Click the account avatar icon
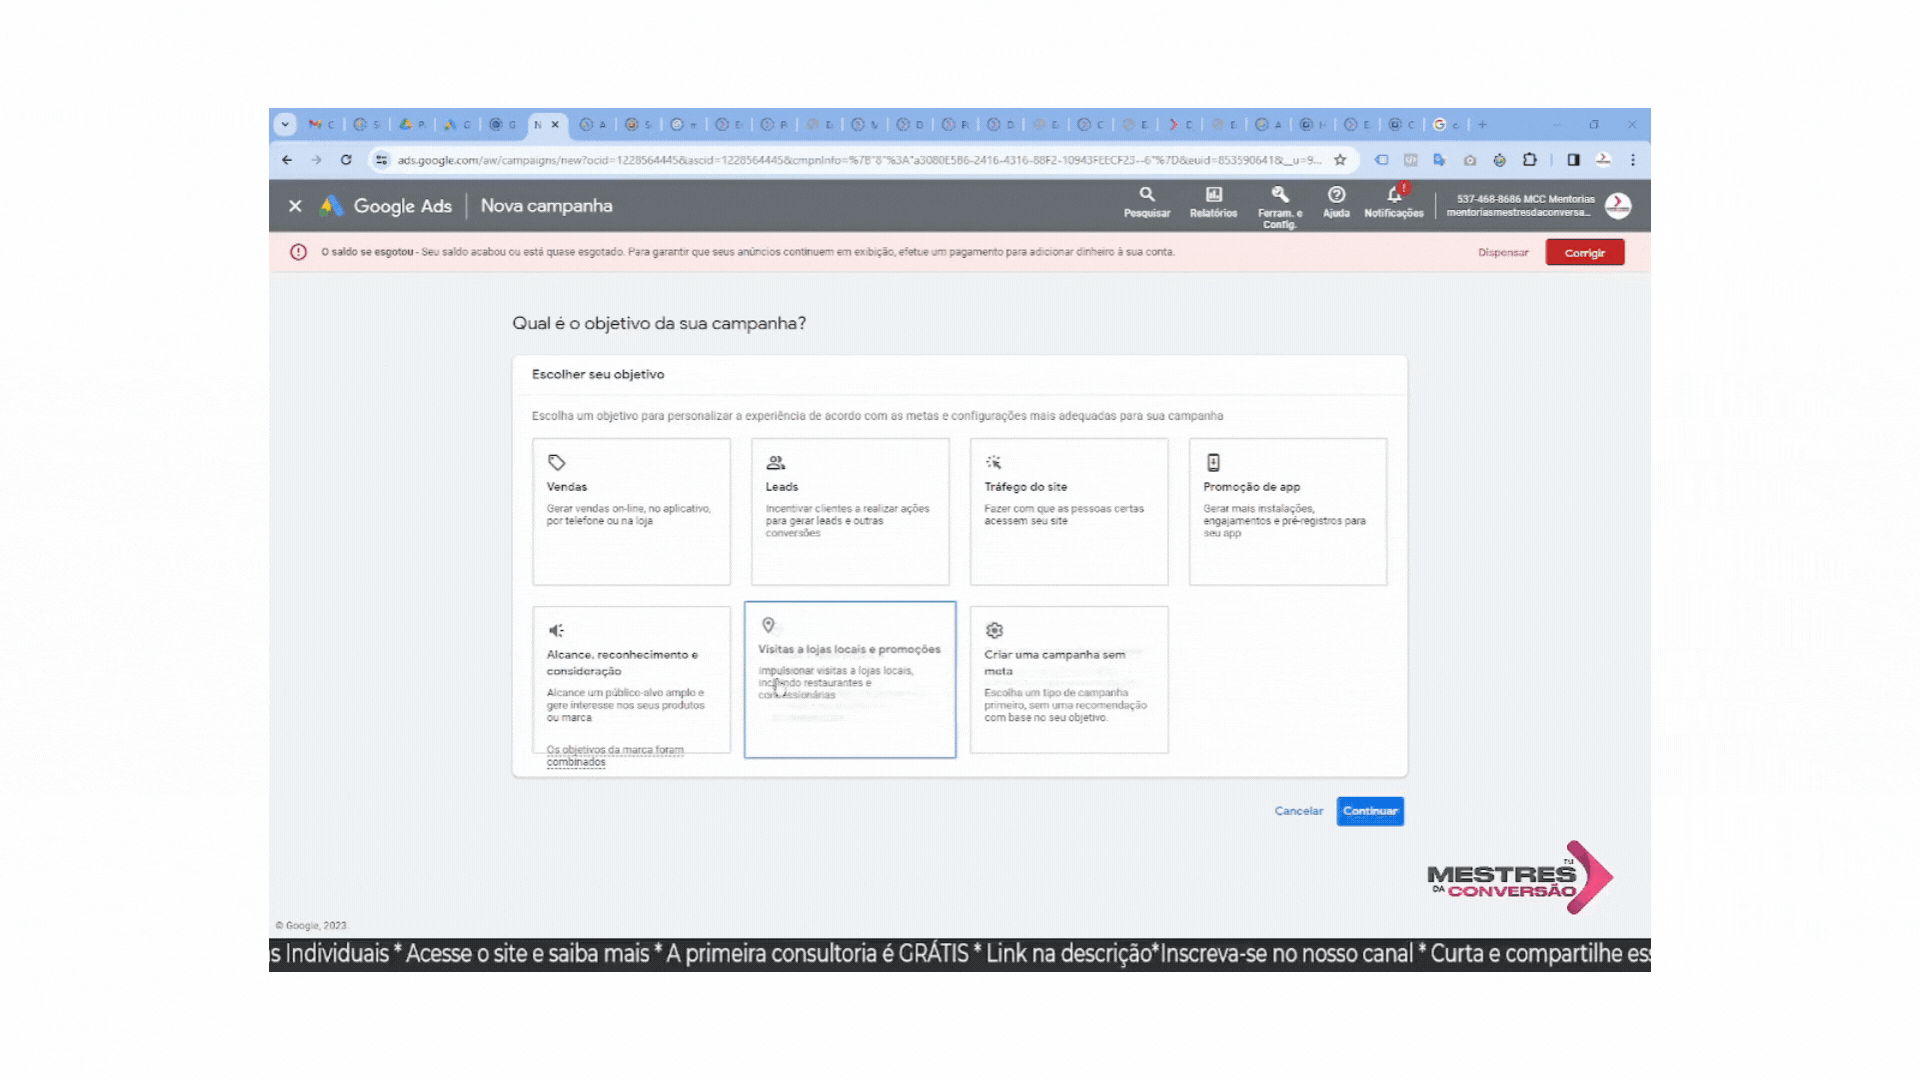Viewport: 1920px width, 1080px height. click(1618, 206)
